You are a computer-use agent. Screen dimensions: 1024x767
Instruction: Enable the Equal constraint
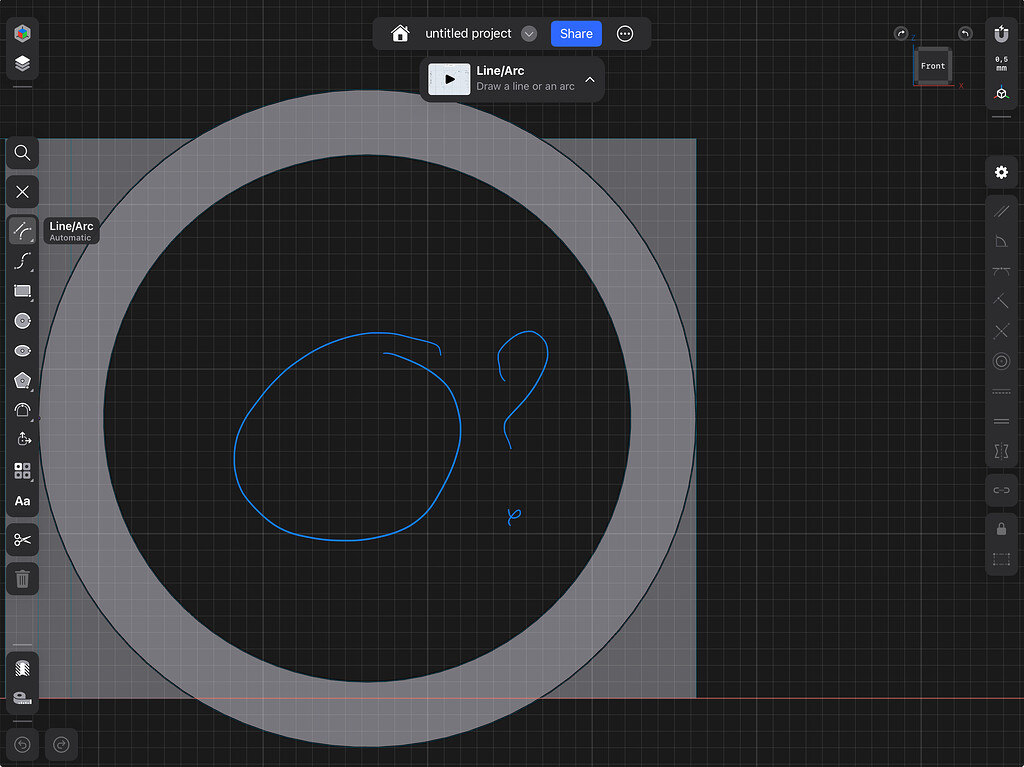point(1001,421)
